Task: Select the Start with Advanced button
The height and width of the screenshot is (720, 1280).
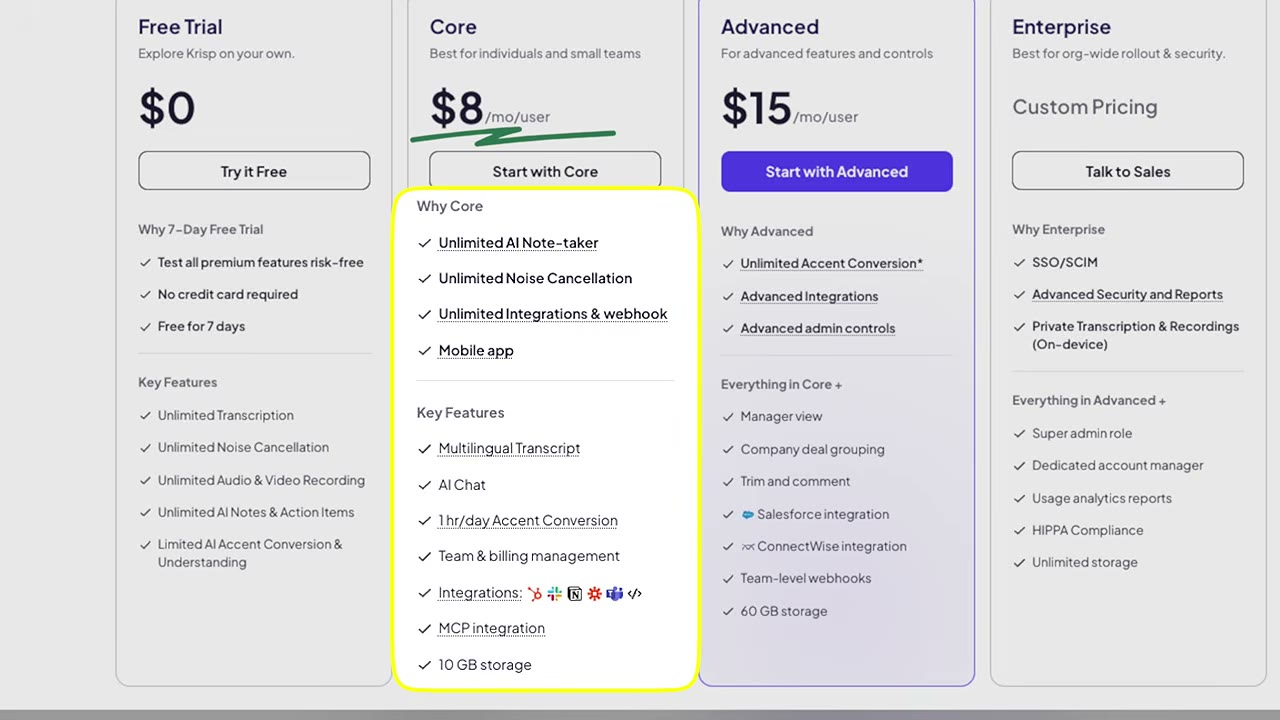Action: point(837,171)
